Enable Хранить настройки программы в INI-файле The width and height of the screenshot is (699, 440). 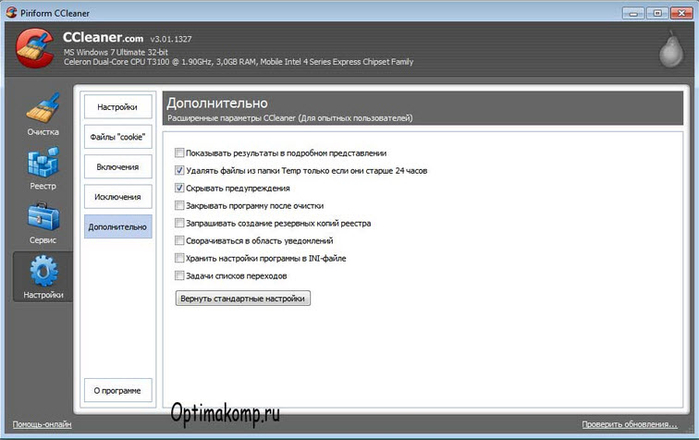click(x=179, y=258)
